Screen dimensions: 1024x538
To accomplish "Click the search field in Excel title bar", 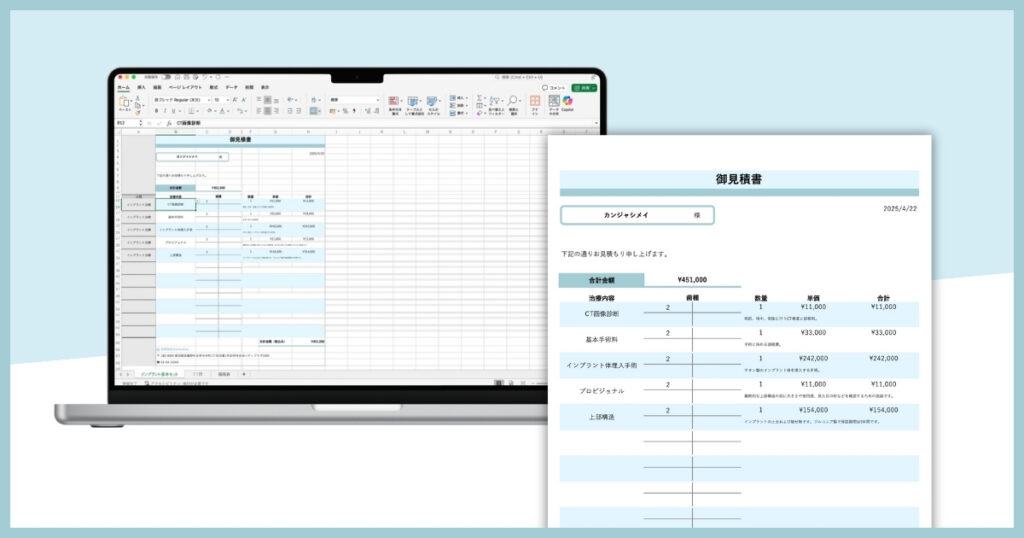I will (x=520, y=77).
